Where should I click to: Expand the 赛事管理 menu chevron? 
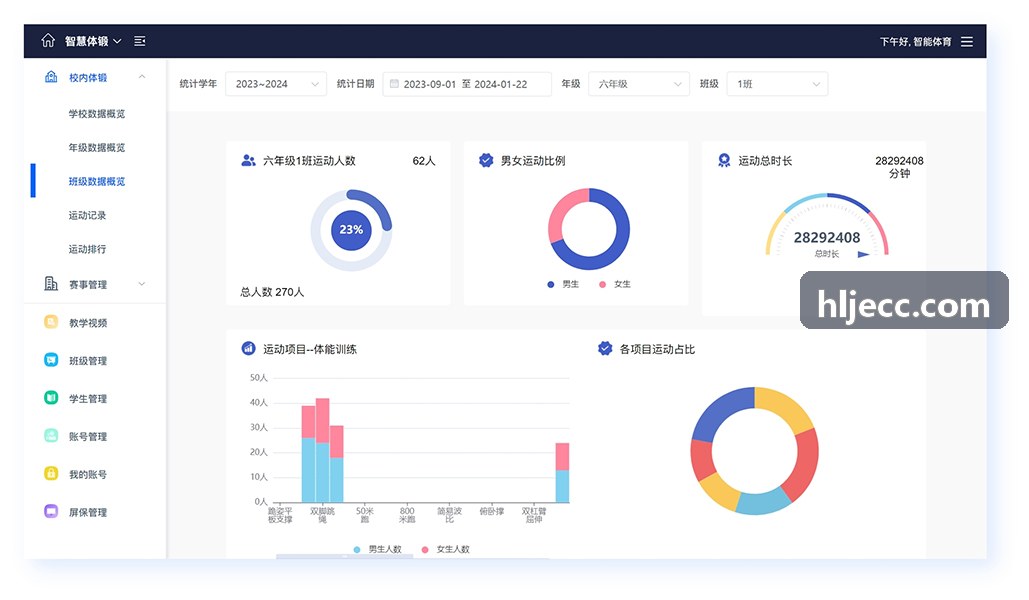click(x=142, y=284)
